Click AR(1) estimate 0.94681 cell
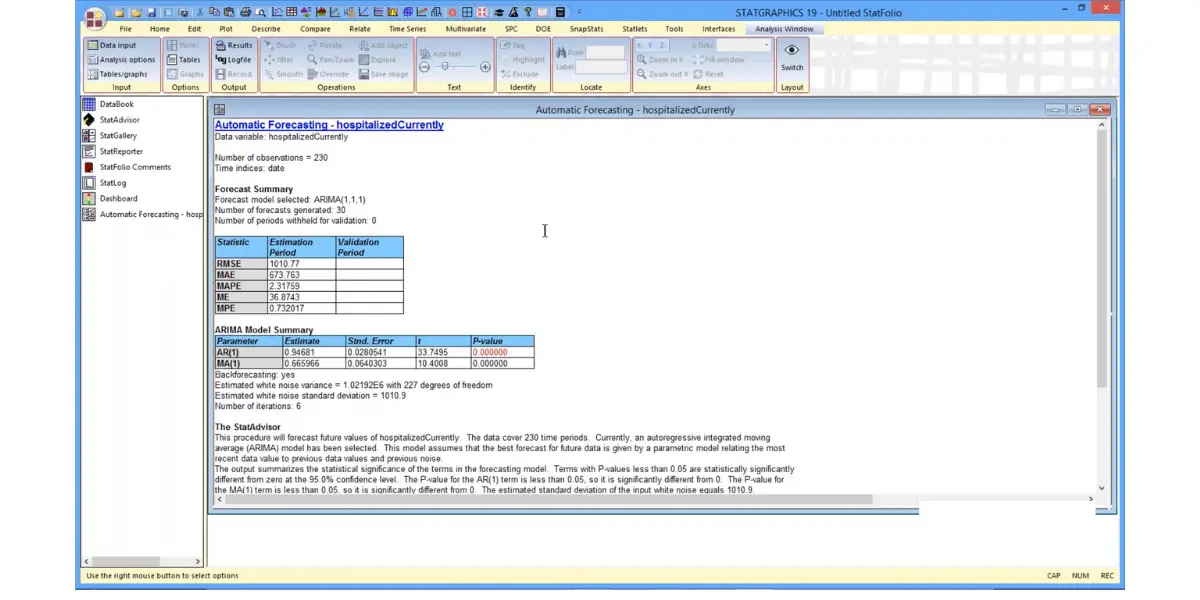Screen dimensions: 1200x600 tap(313, 352)
